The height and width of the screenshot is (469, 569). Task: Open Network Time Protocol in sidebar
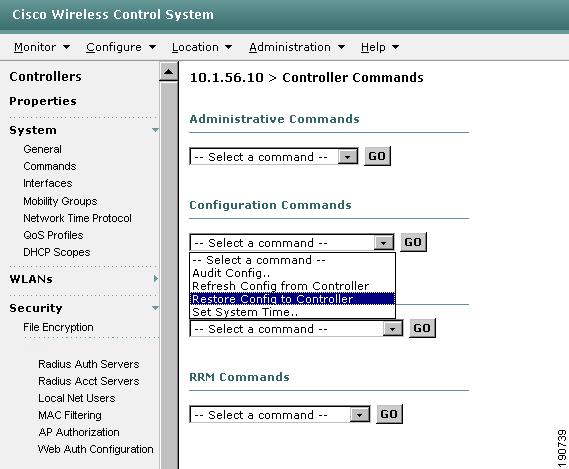point(77,218)
